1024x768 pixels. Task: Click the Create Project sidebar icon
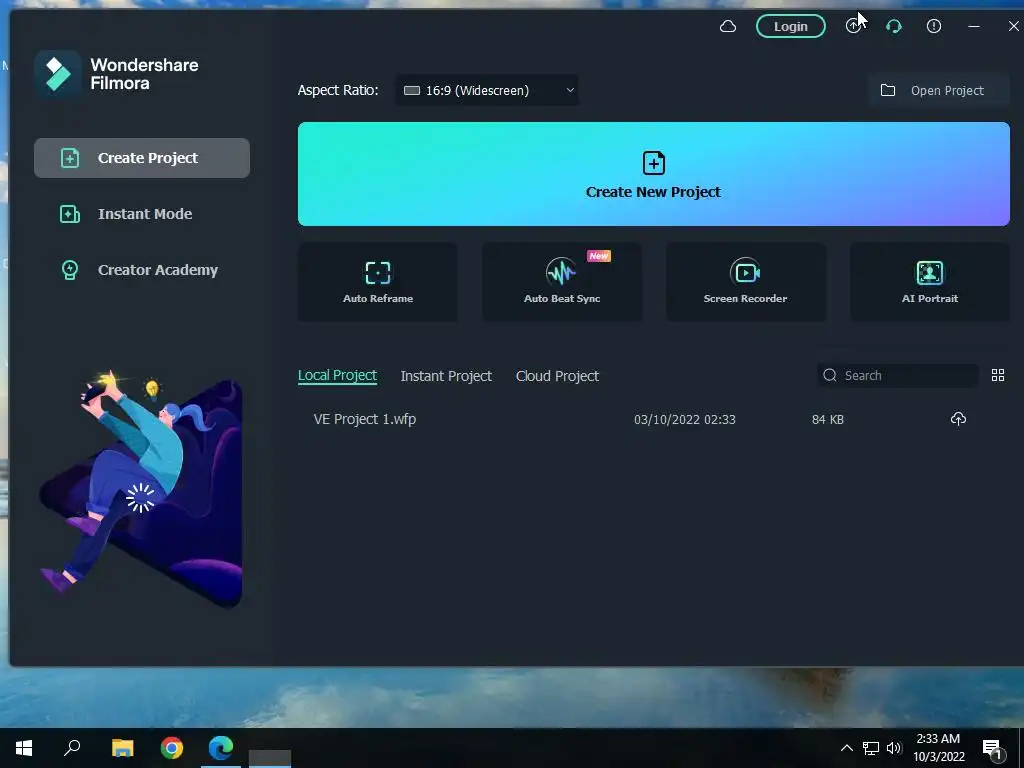pos(70,158)
